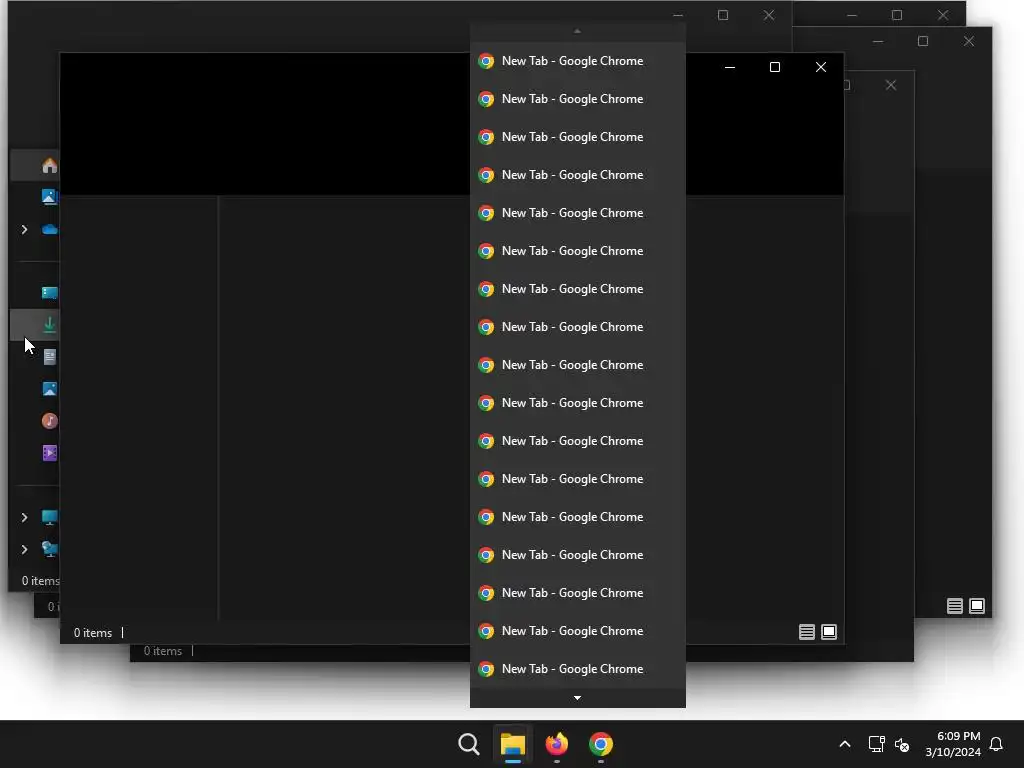This screenshot has width=1024, height=768.
Task: Open Windows Search from the taskbar
Action: point(468,744)
